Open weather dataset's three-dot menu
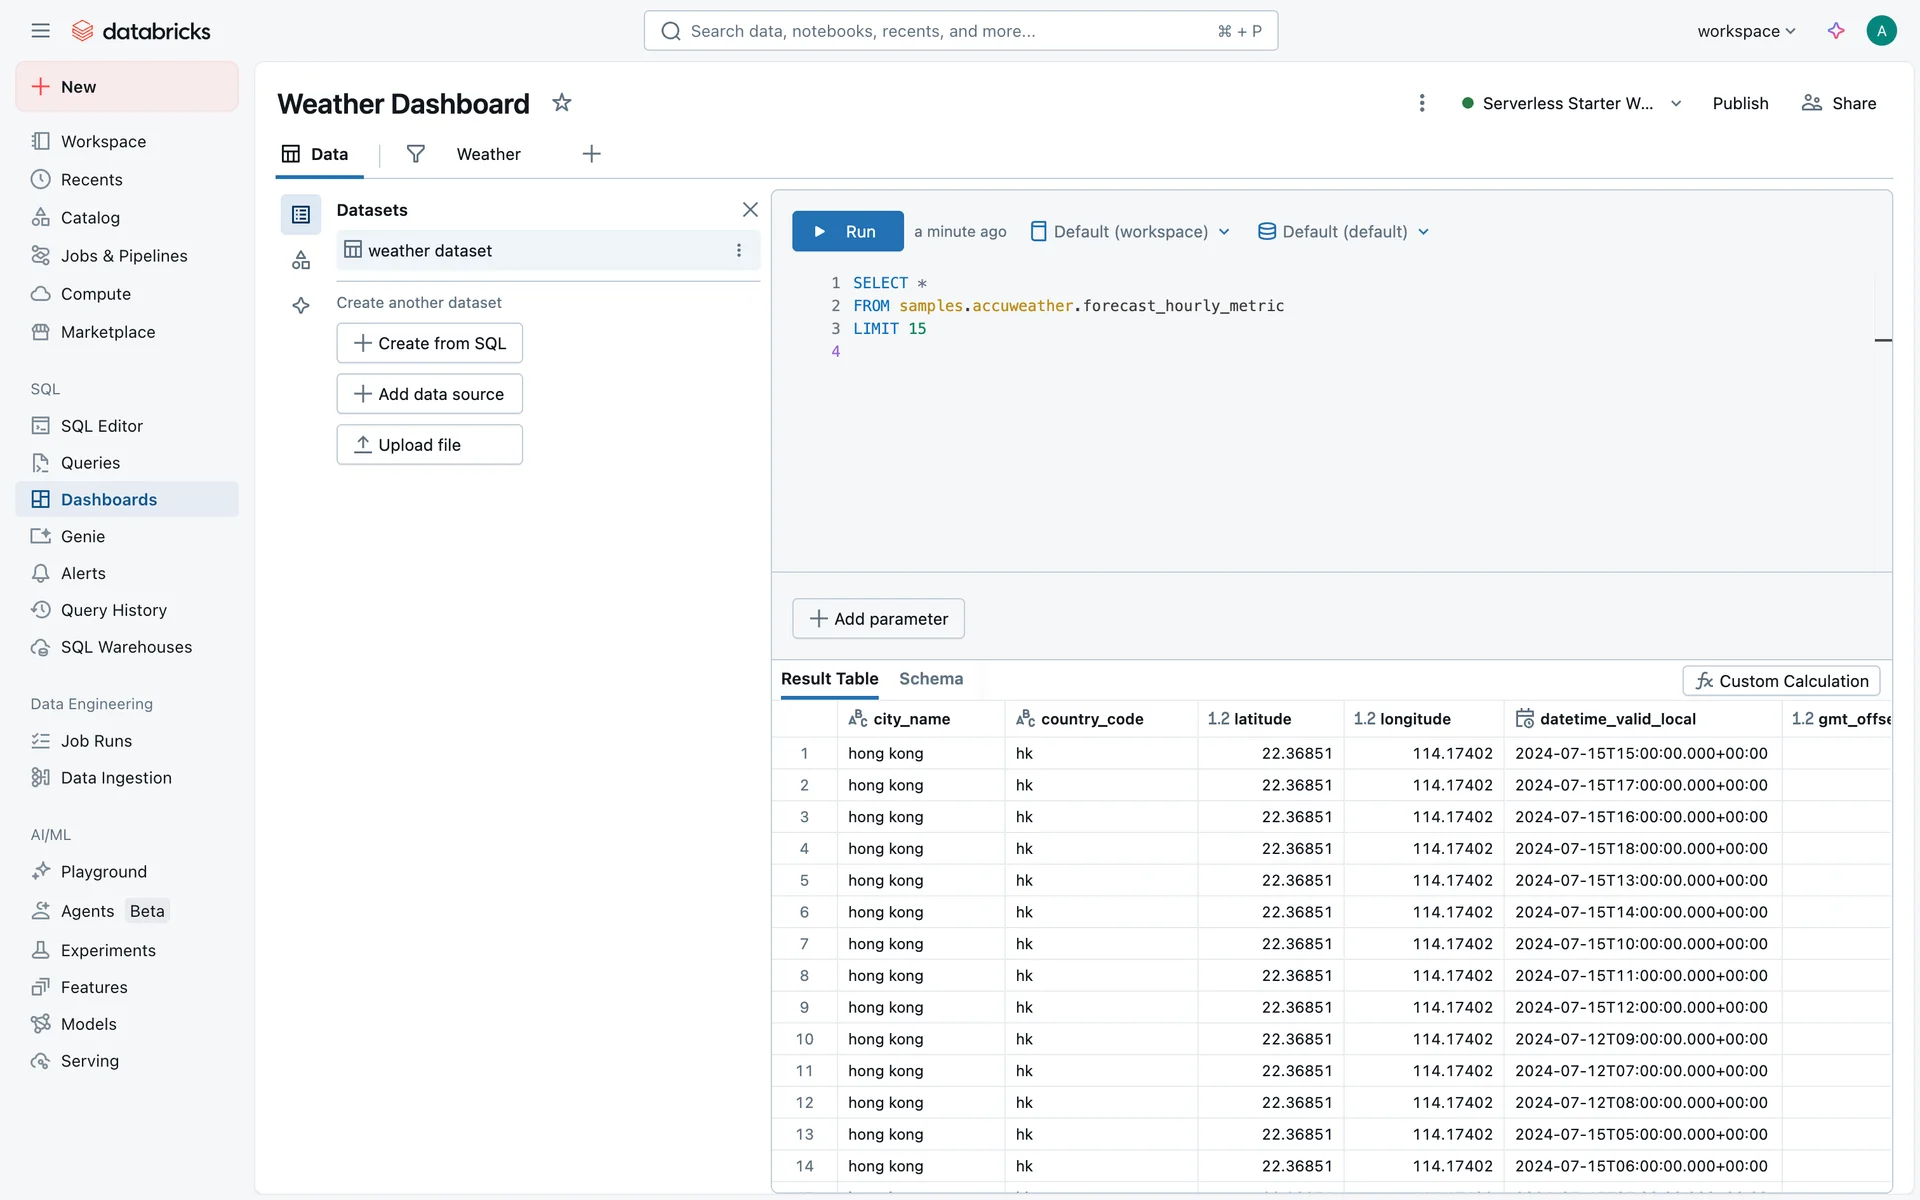Viewport: 1920px width, 1200px height. [739, 251]
